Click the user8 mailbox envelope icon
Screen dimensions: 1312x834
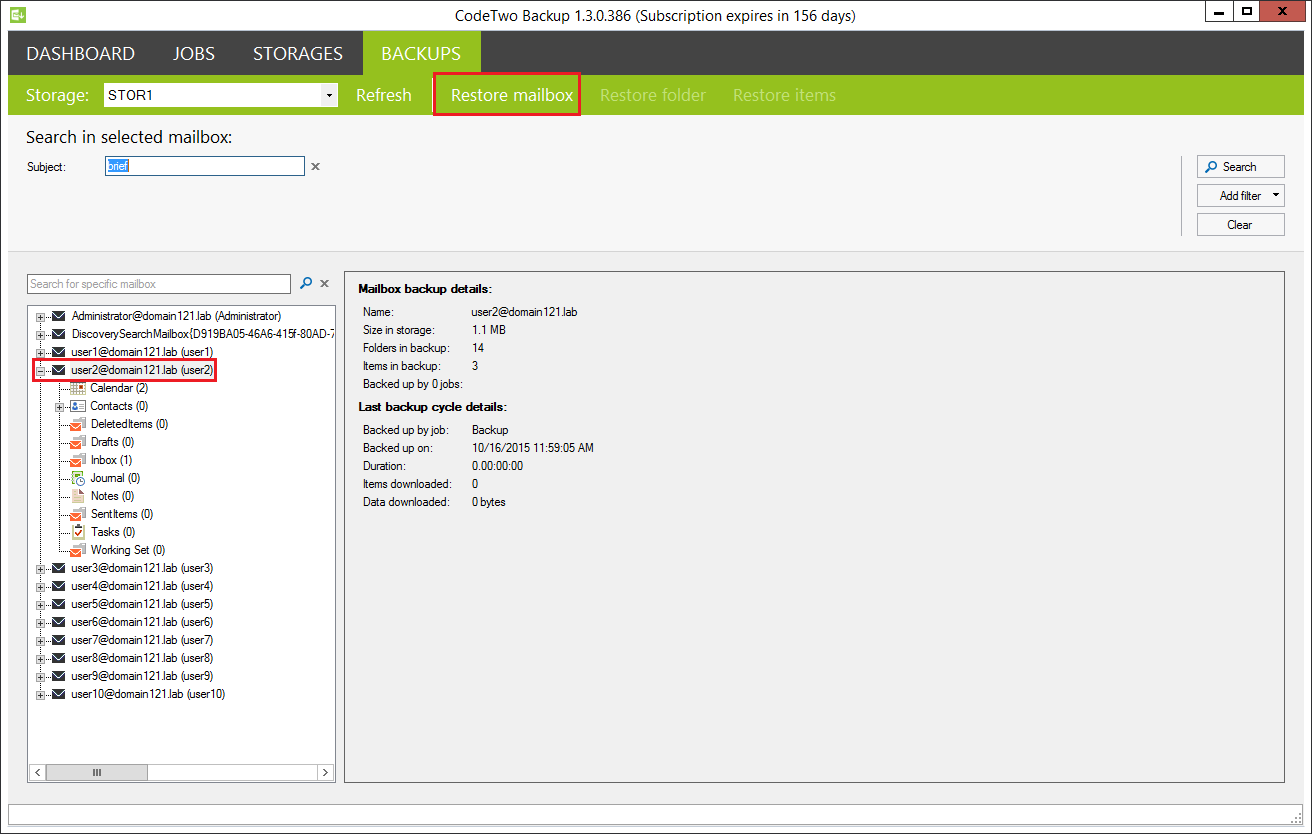pos(59,658)
